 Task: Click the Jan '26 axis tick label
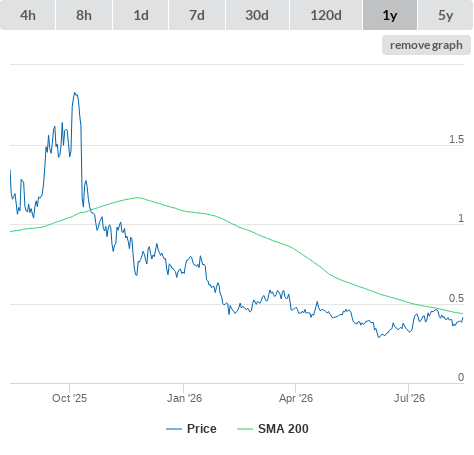[184, 398]
